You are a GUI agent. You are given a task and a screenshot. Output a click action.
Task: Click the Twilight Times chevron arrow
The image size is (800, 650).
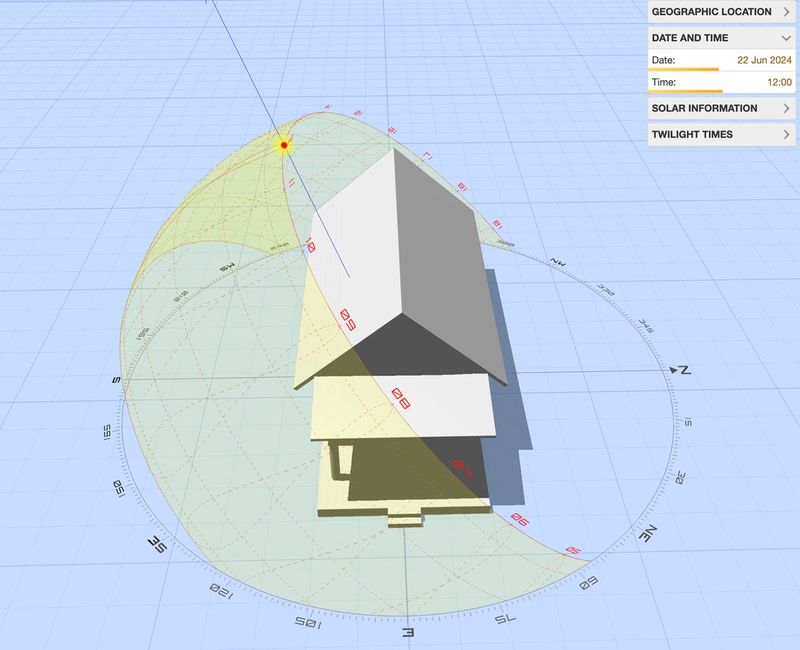click(786, 134)
